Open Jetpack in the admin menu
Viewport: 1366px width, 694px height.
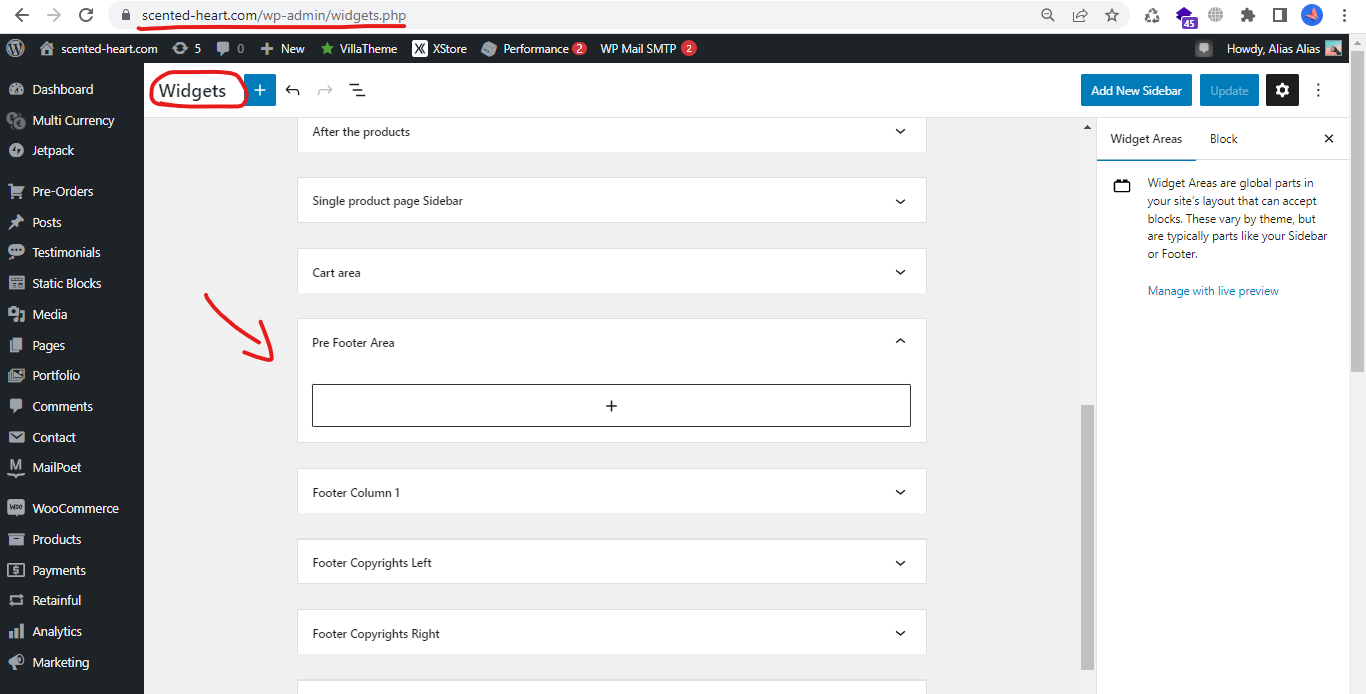click(x=53, y=150)
